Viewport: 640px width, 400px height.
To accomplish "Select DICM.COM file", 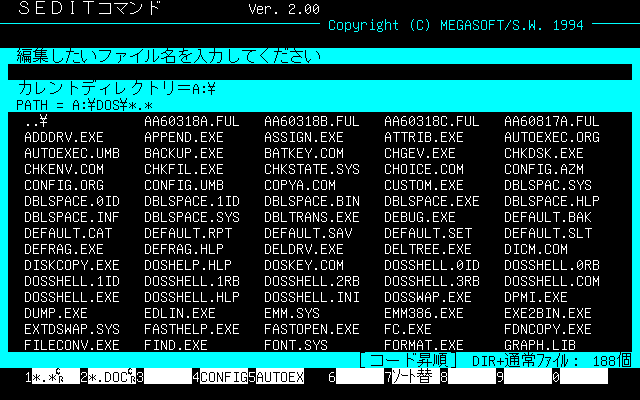I will click(536, 249).
